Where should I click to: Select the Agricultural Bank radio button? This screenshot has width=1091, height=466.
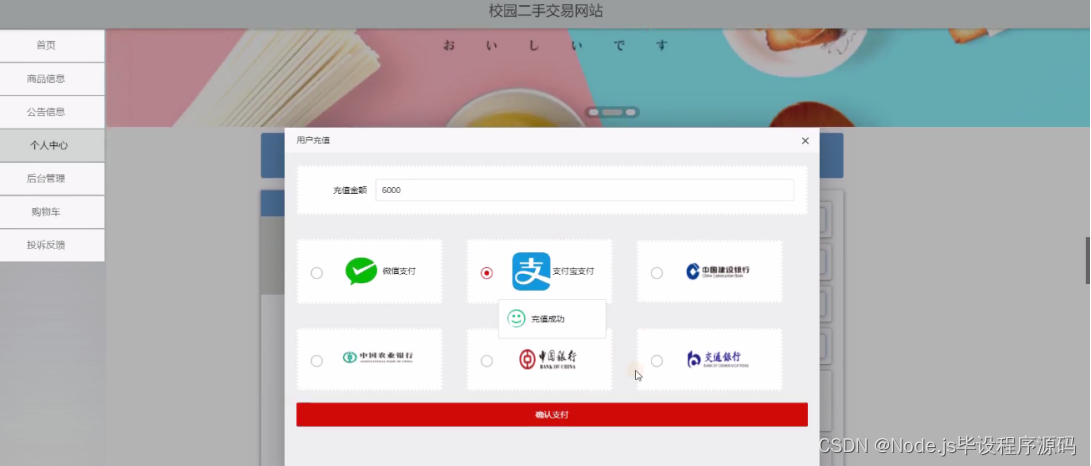317,361
